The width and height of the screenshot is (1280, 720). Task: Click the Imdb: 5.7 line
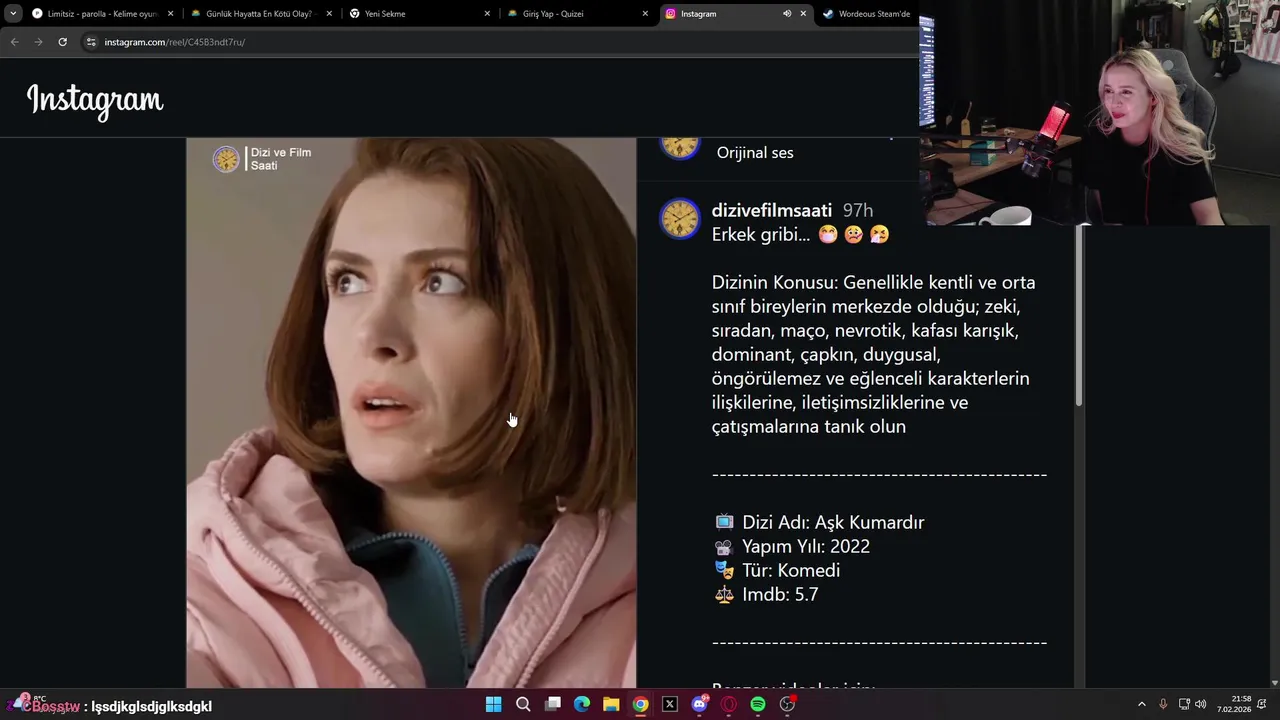[767, 594]
